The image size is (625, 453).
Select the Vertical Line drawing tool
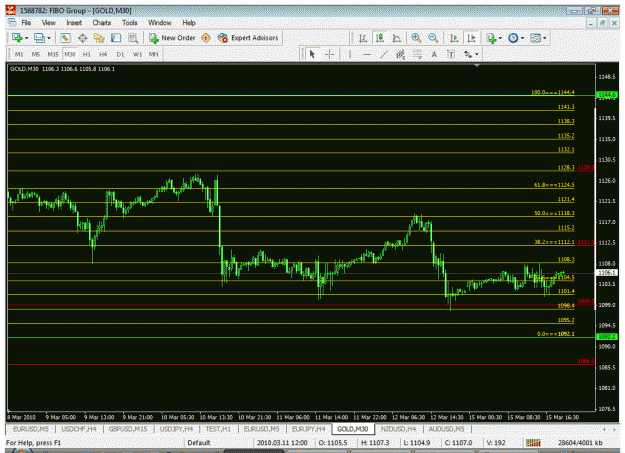point(350,54)
